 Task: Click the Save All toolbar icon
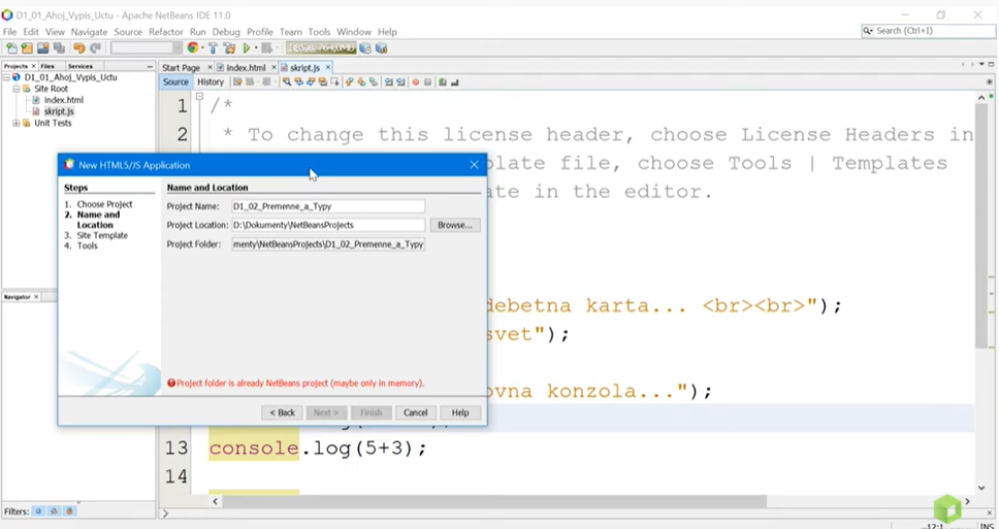point(59,48)
